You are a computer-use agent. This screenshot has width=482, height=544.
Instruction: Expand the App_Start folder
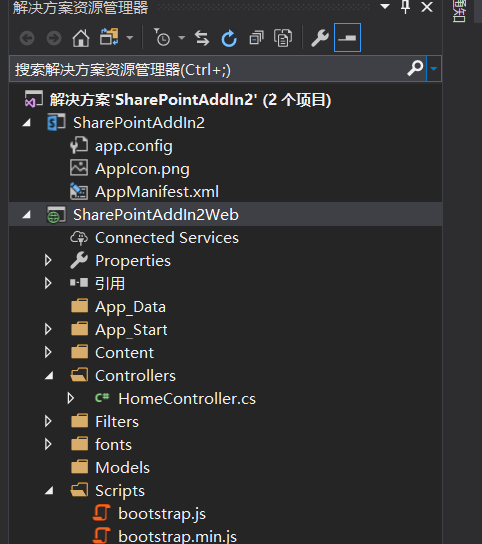48,329
